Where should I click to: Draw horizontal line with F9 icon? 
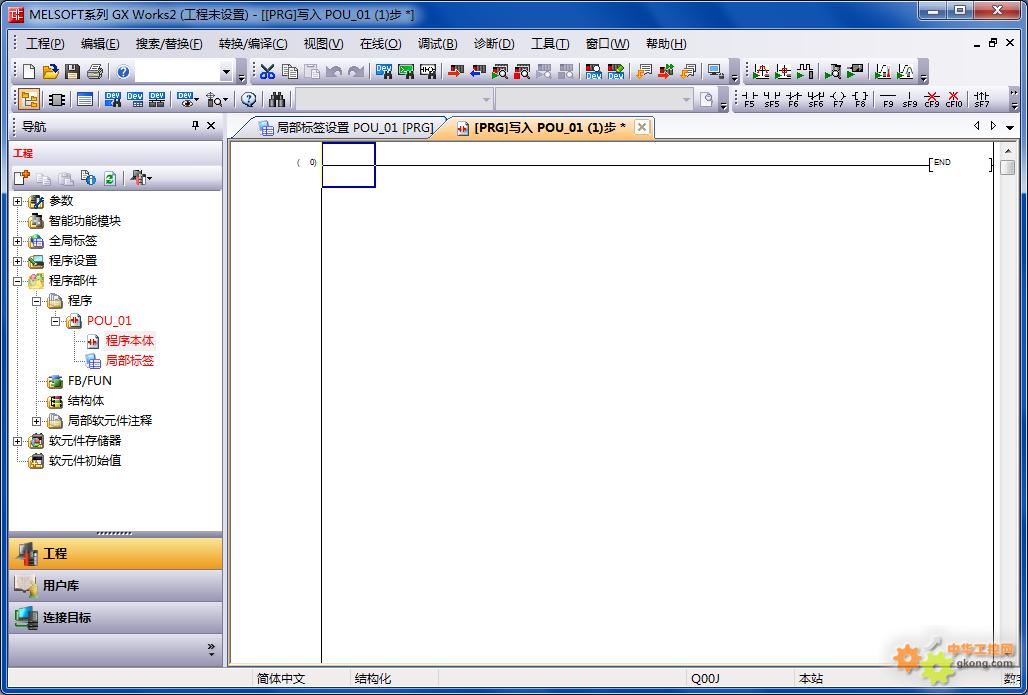pyautogui.click(x=888, y=100)
